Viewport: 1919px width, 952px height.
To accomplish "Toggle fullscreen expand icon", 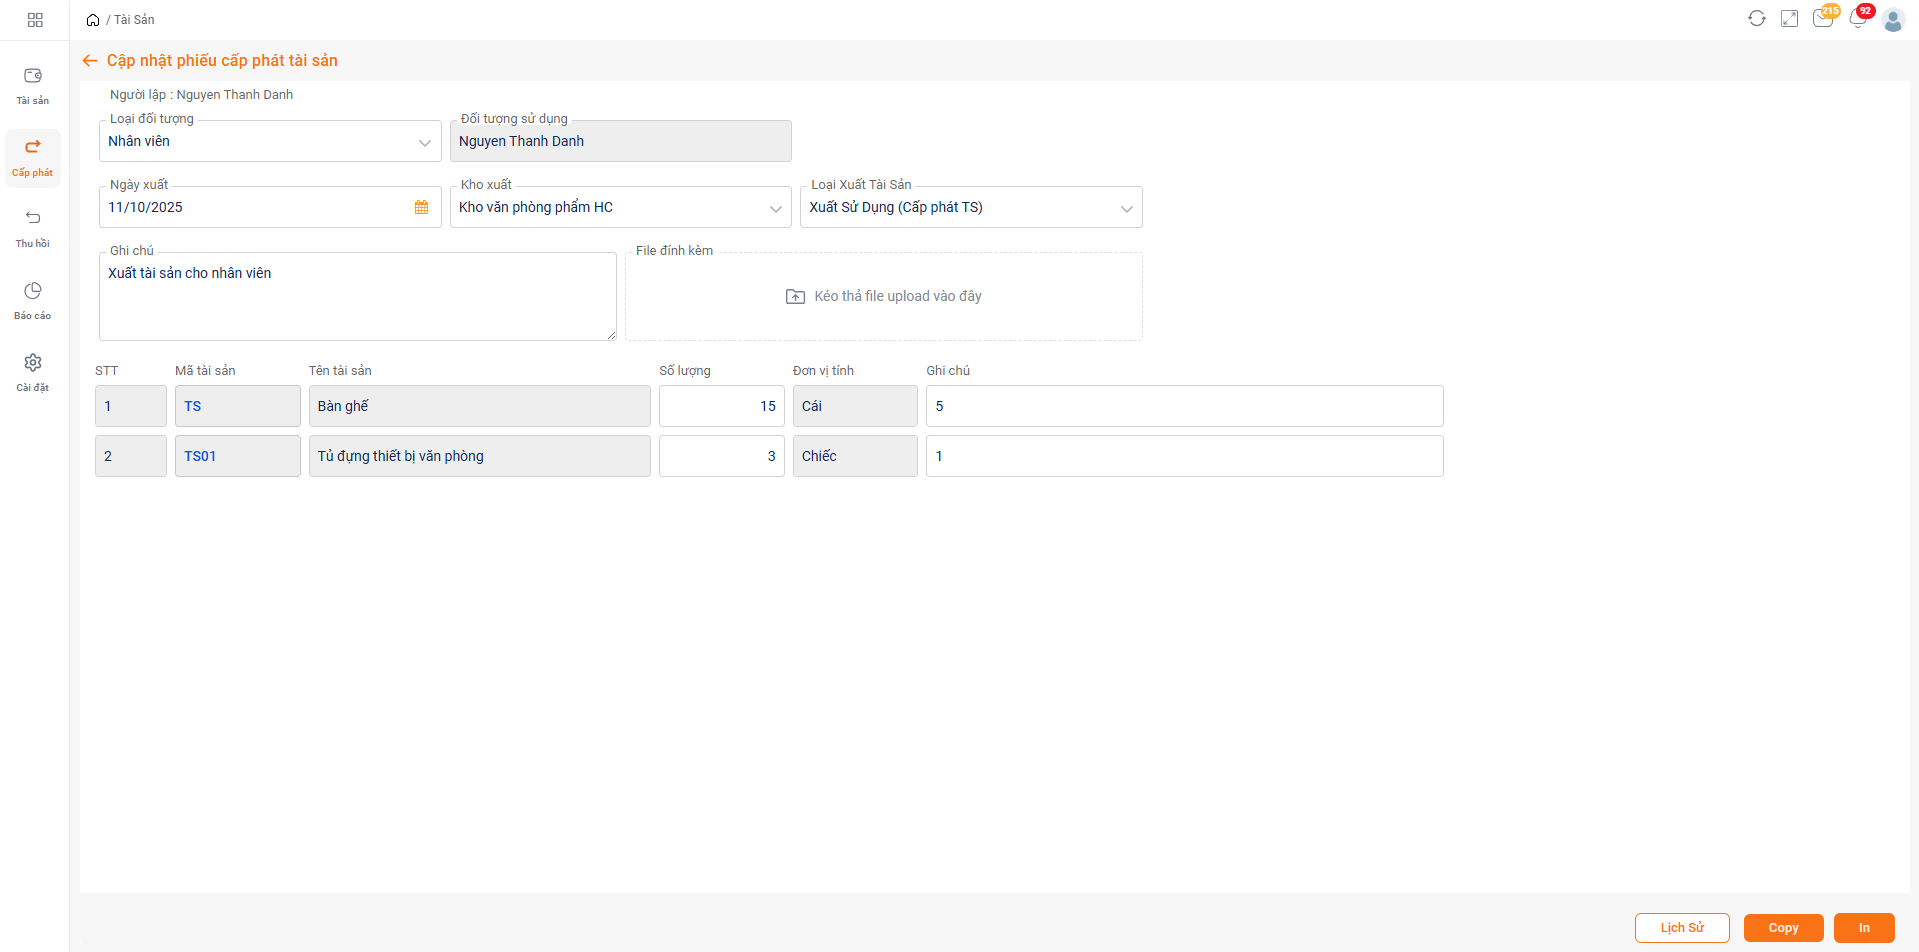I will point(1789,19).
